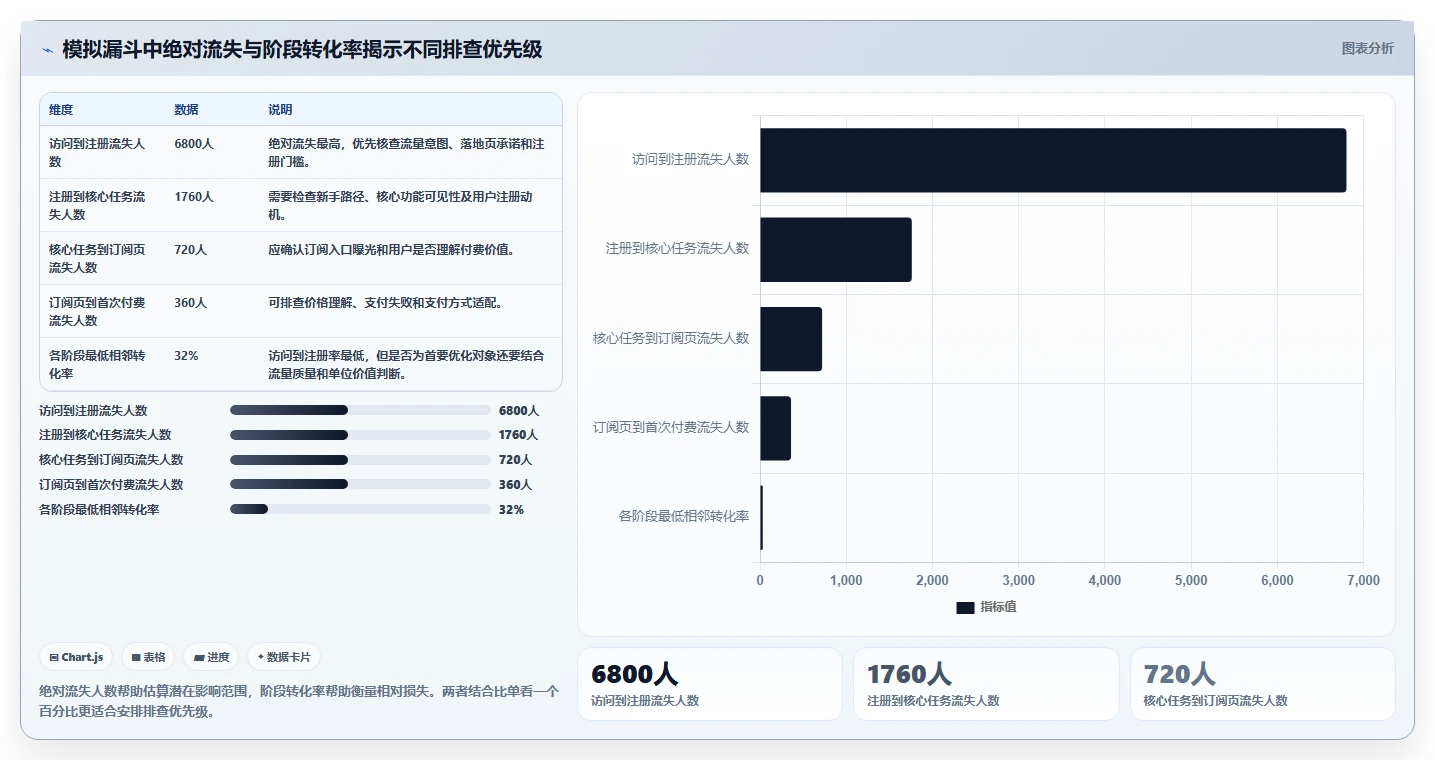Click the footer note starting 绝对流失人数帮助估算
The width and height of the screenshot is (1435, 760).
pyautogui.click(x=299, y=701)
